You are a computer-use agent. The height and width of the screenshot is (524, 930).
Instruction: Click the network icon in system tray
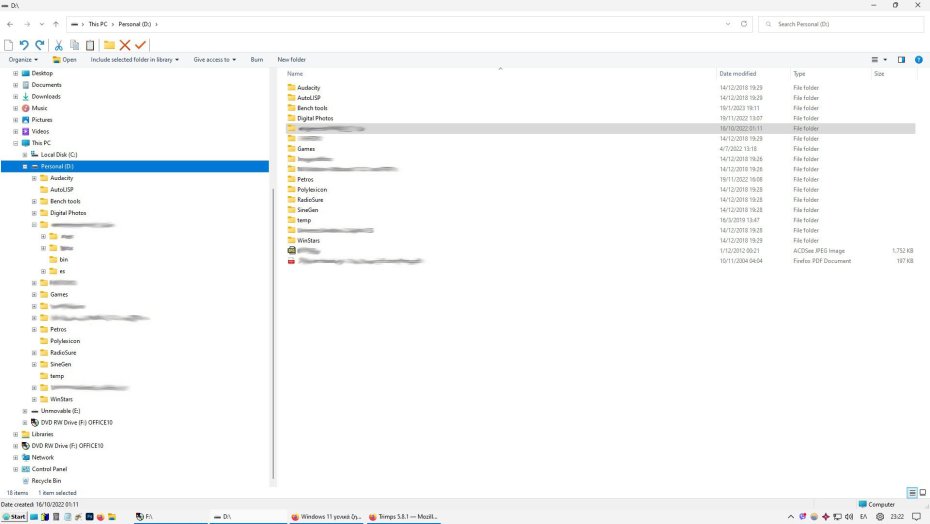pyautogui.click(x=837, y=517)
